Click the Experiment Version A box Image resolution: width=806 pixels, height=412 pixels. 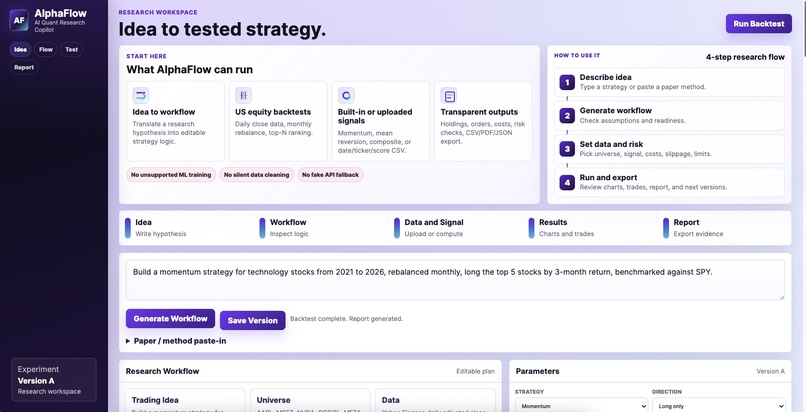click(54, 380)
